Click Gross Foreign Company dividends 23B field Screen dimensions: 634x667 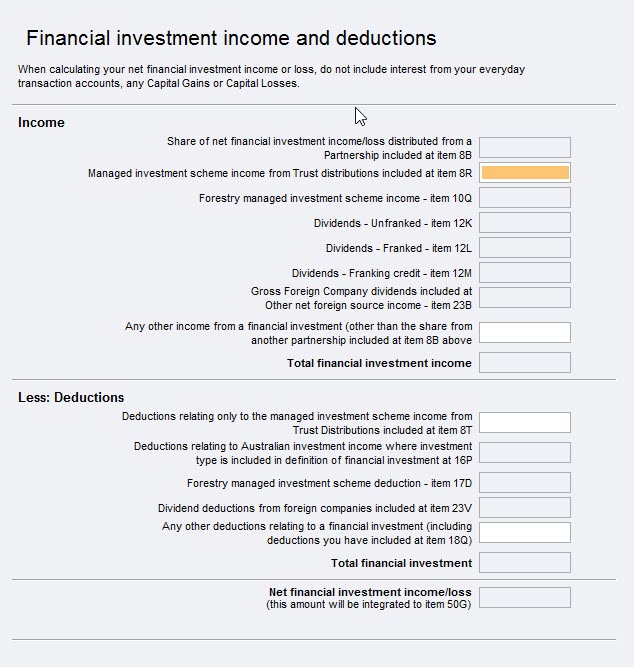click(524, 297)
